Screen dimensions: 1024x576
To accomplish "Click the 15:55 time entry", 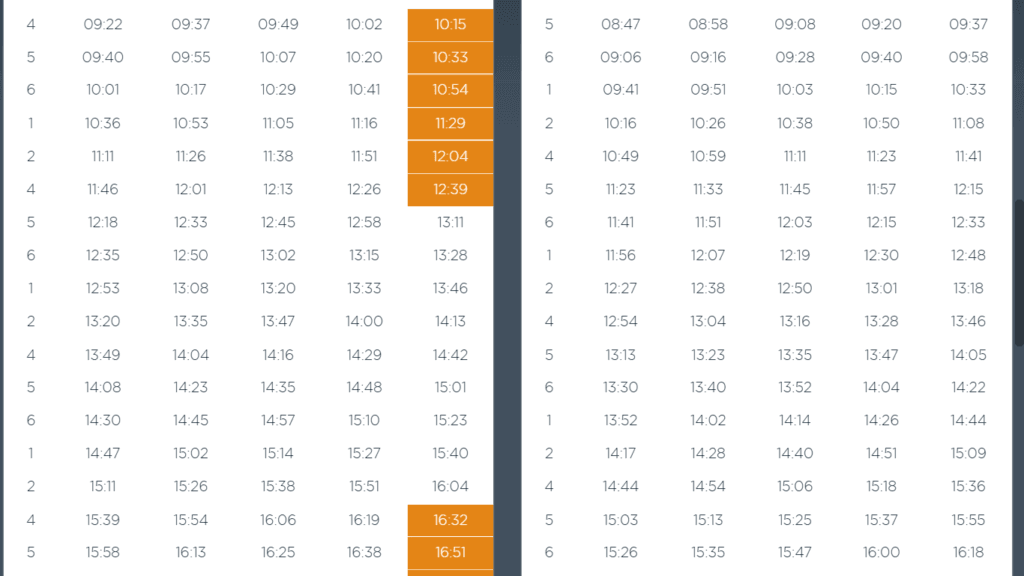I will (x=968, y=520).
